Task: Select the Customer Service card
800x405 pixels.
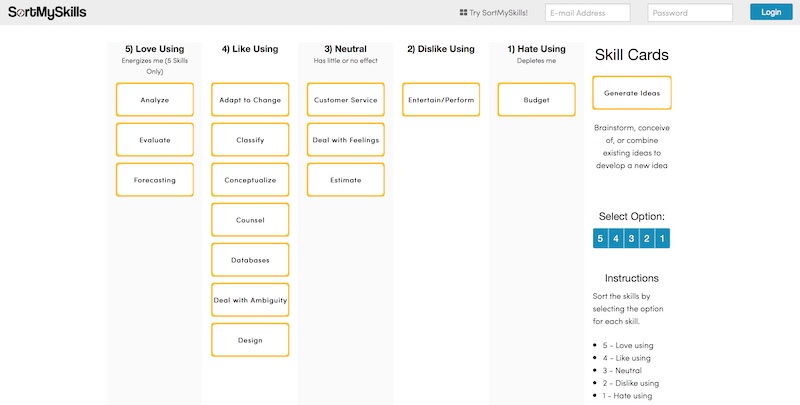Action: point(345,100)
